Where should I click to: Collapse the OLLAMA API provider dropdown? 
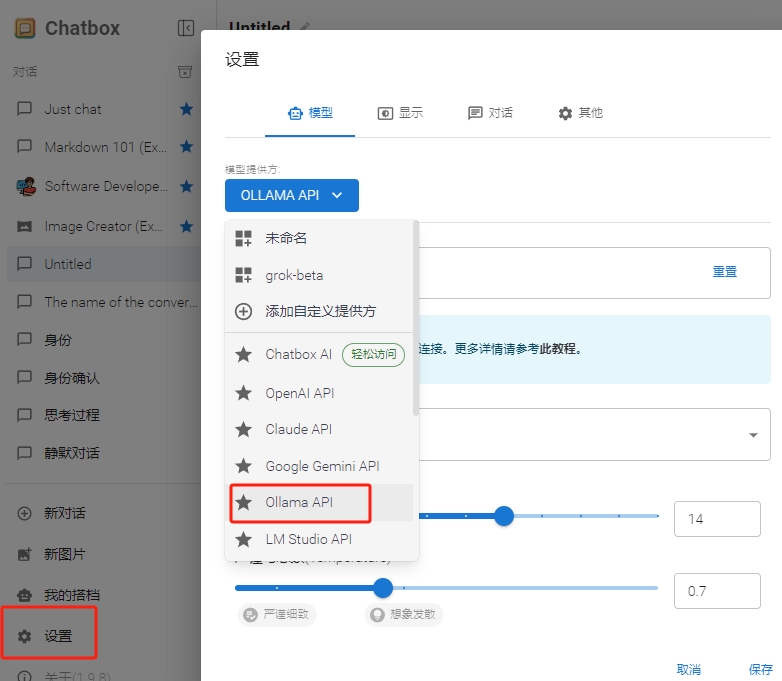click(292, 195)
